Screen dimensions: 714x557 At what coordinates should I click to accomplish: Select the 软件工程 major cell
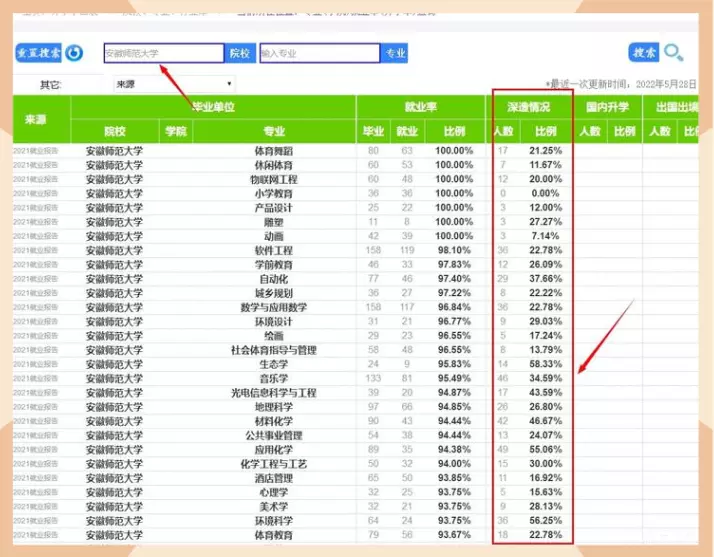point(274,250)
